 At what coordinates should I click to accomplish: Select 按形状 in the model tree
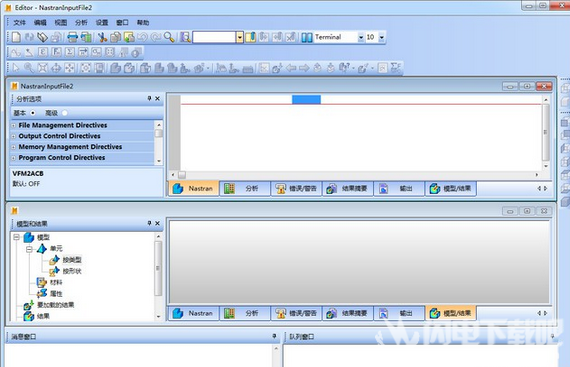point(72,271)
